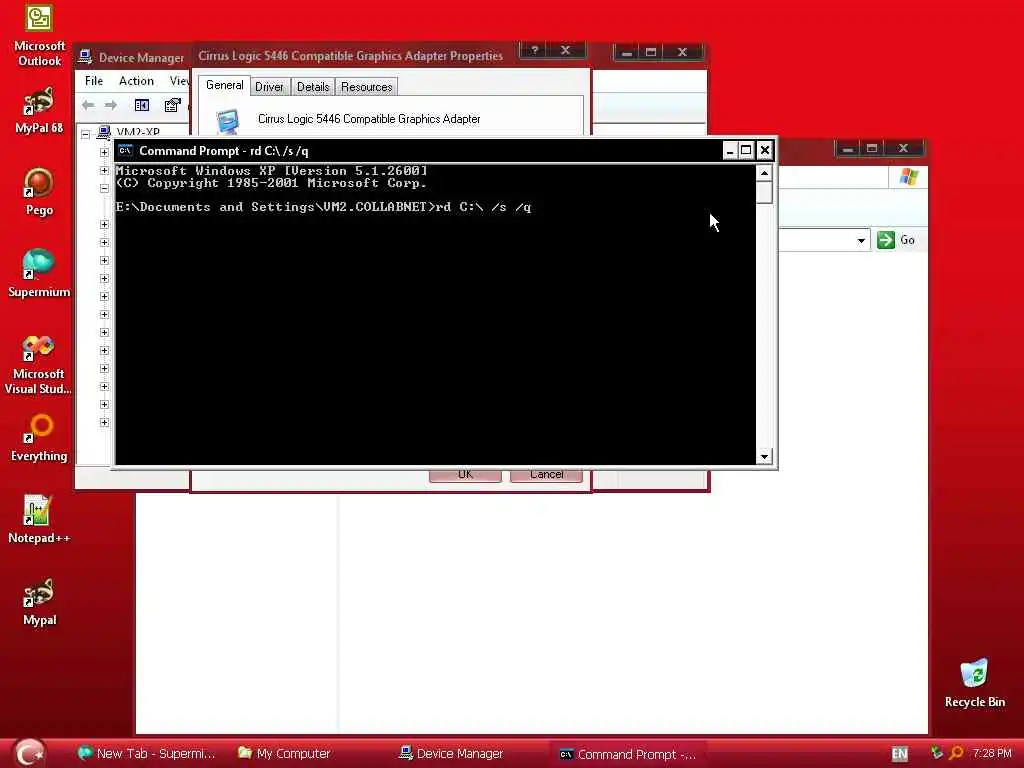Collapse the VM2-XP root tree node

coord(86,135)
